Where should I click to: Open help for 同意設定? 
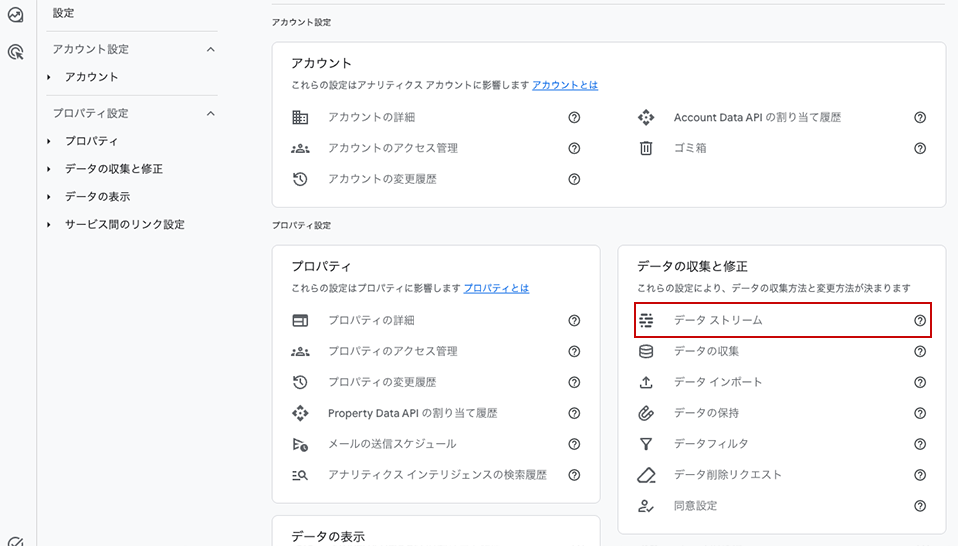pyautogui.click(x=920, y=506)
